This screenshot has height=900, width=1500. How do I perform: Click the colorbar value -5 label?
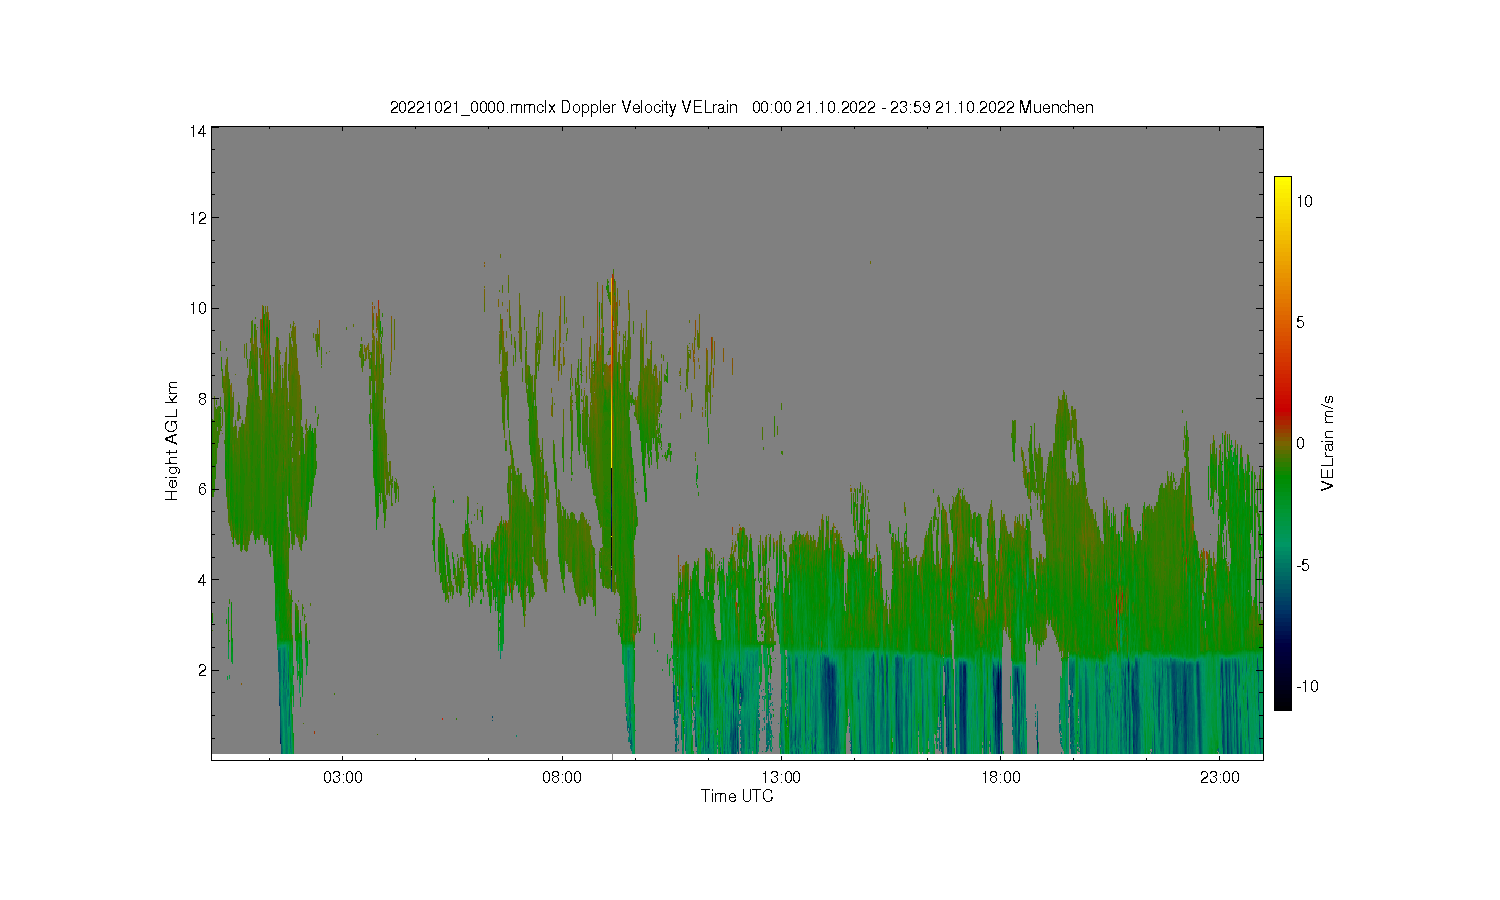point(1304,565)
